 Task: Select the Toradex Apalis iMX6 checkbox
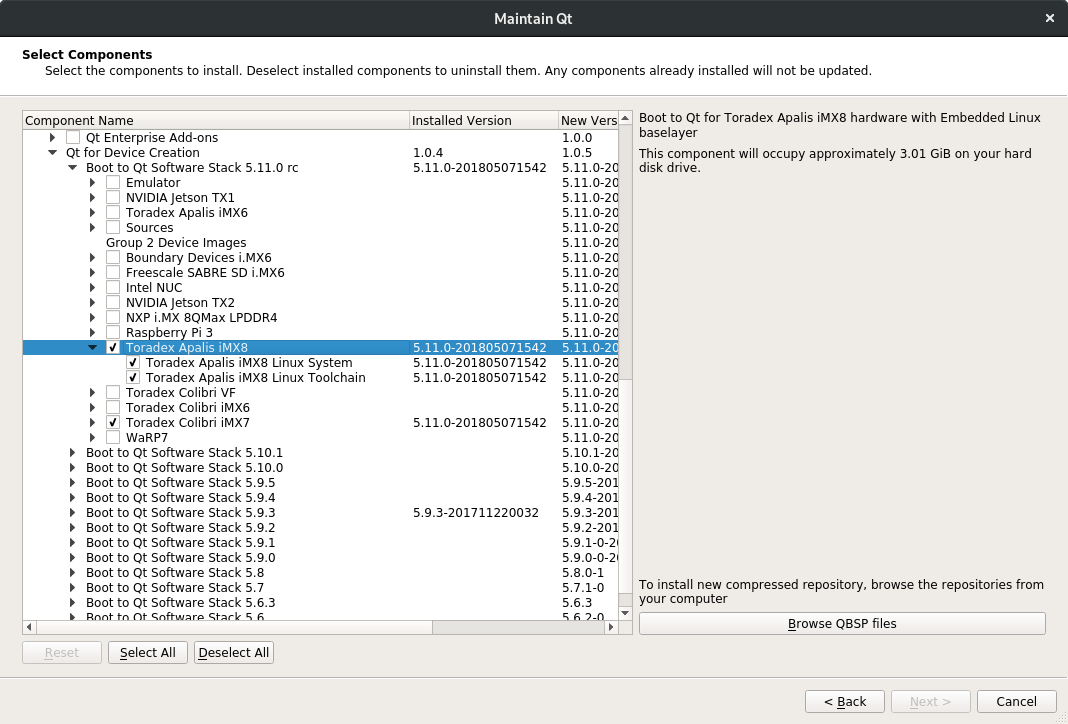tap(113, 213)
